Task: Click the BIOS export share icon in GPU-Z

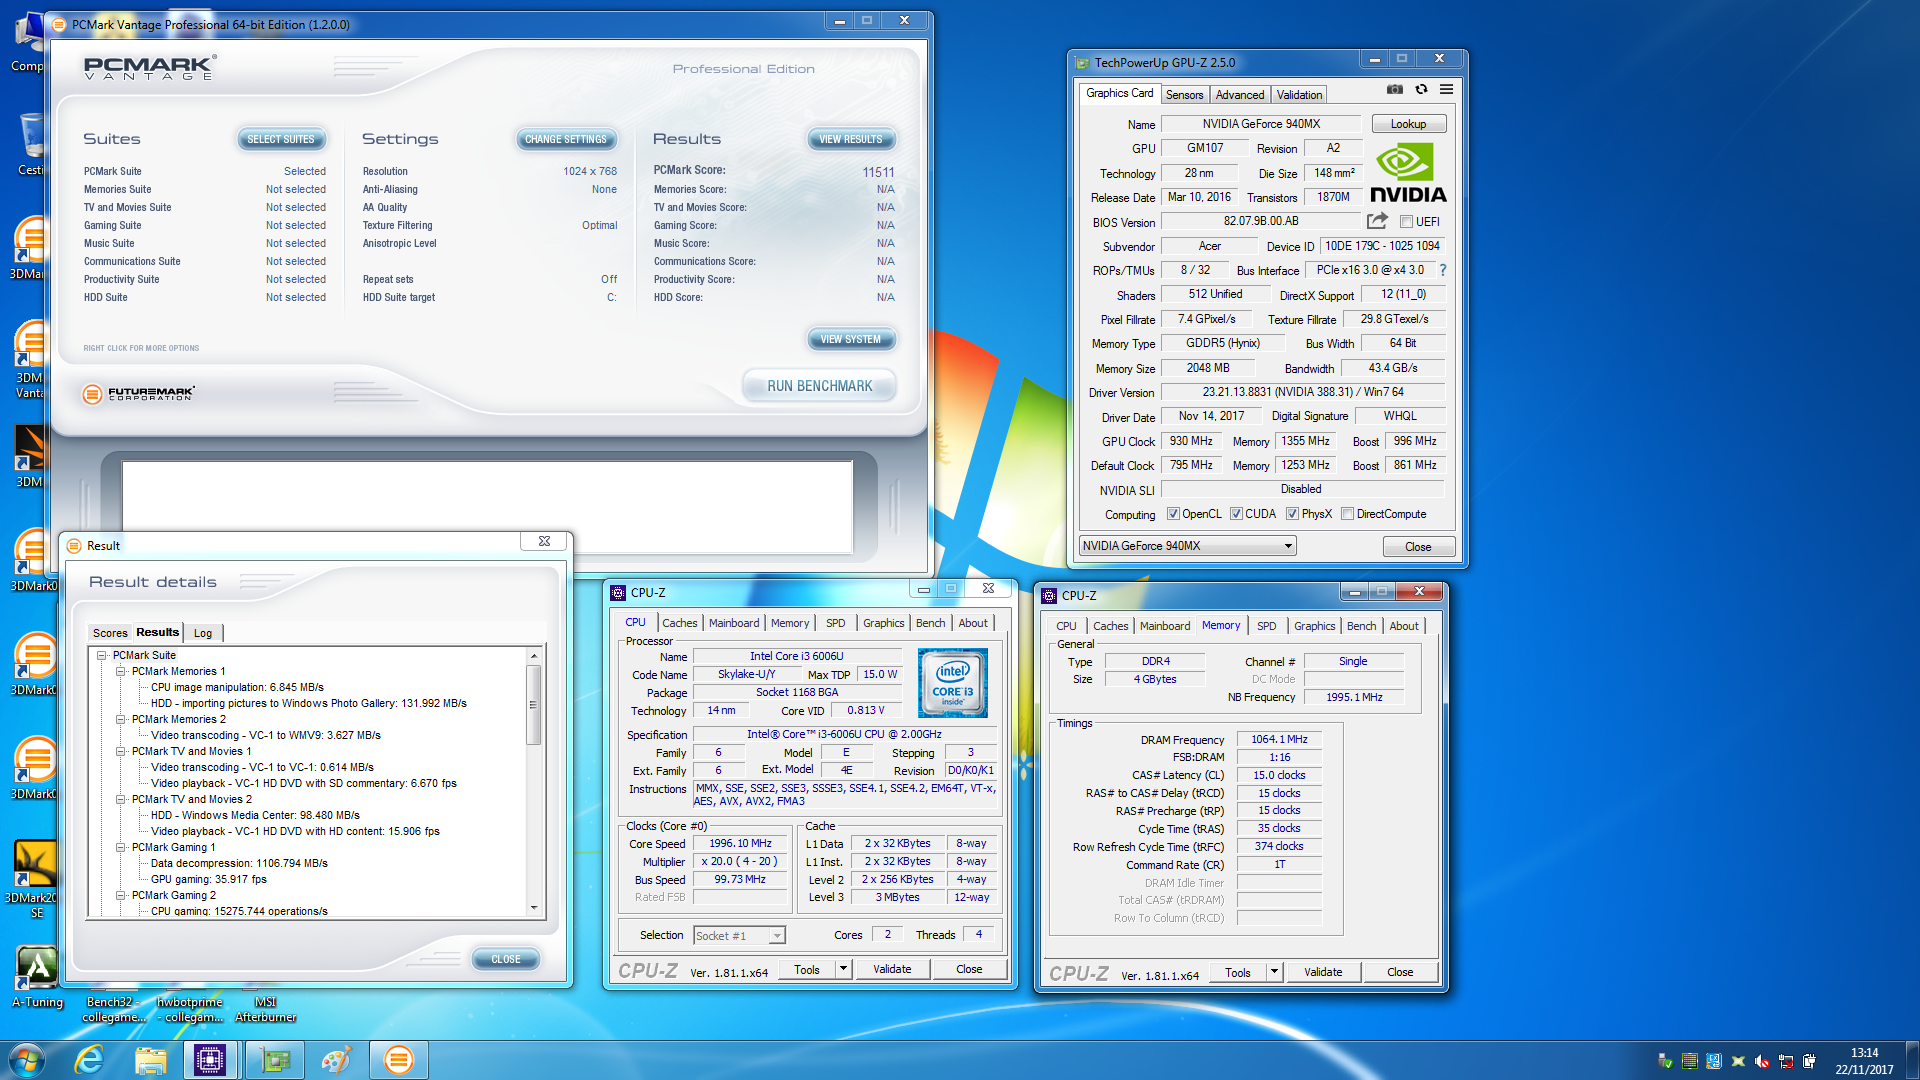Action: click(1377, 221)
